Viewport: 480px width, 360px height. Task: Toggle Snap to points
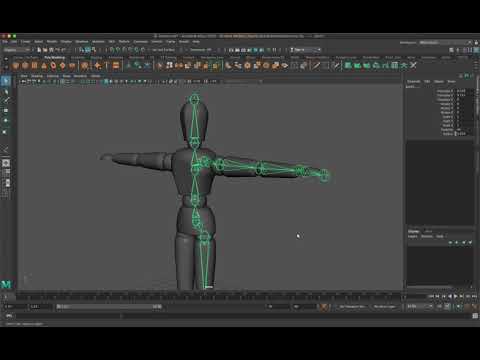click(x=124, y=50)
